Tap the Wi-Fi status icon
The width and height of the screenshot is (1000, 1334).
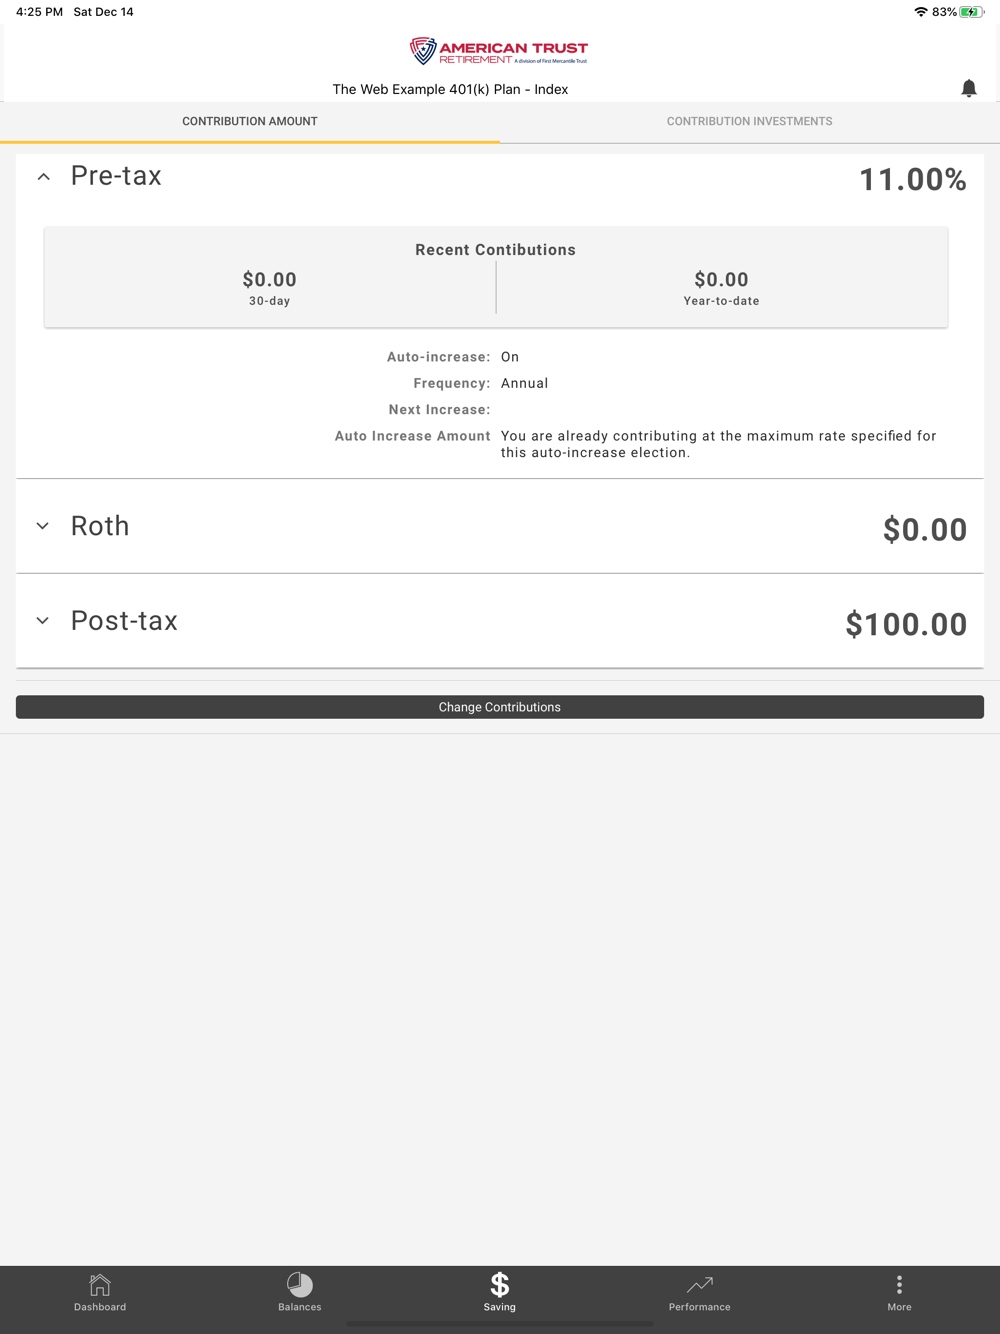[x=920, y=12]
